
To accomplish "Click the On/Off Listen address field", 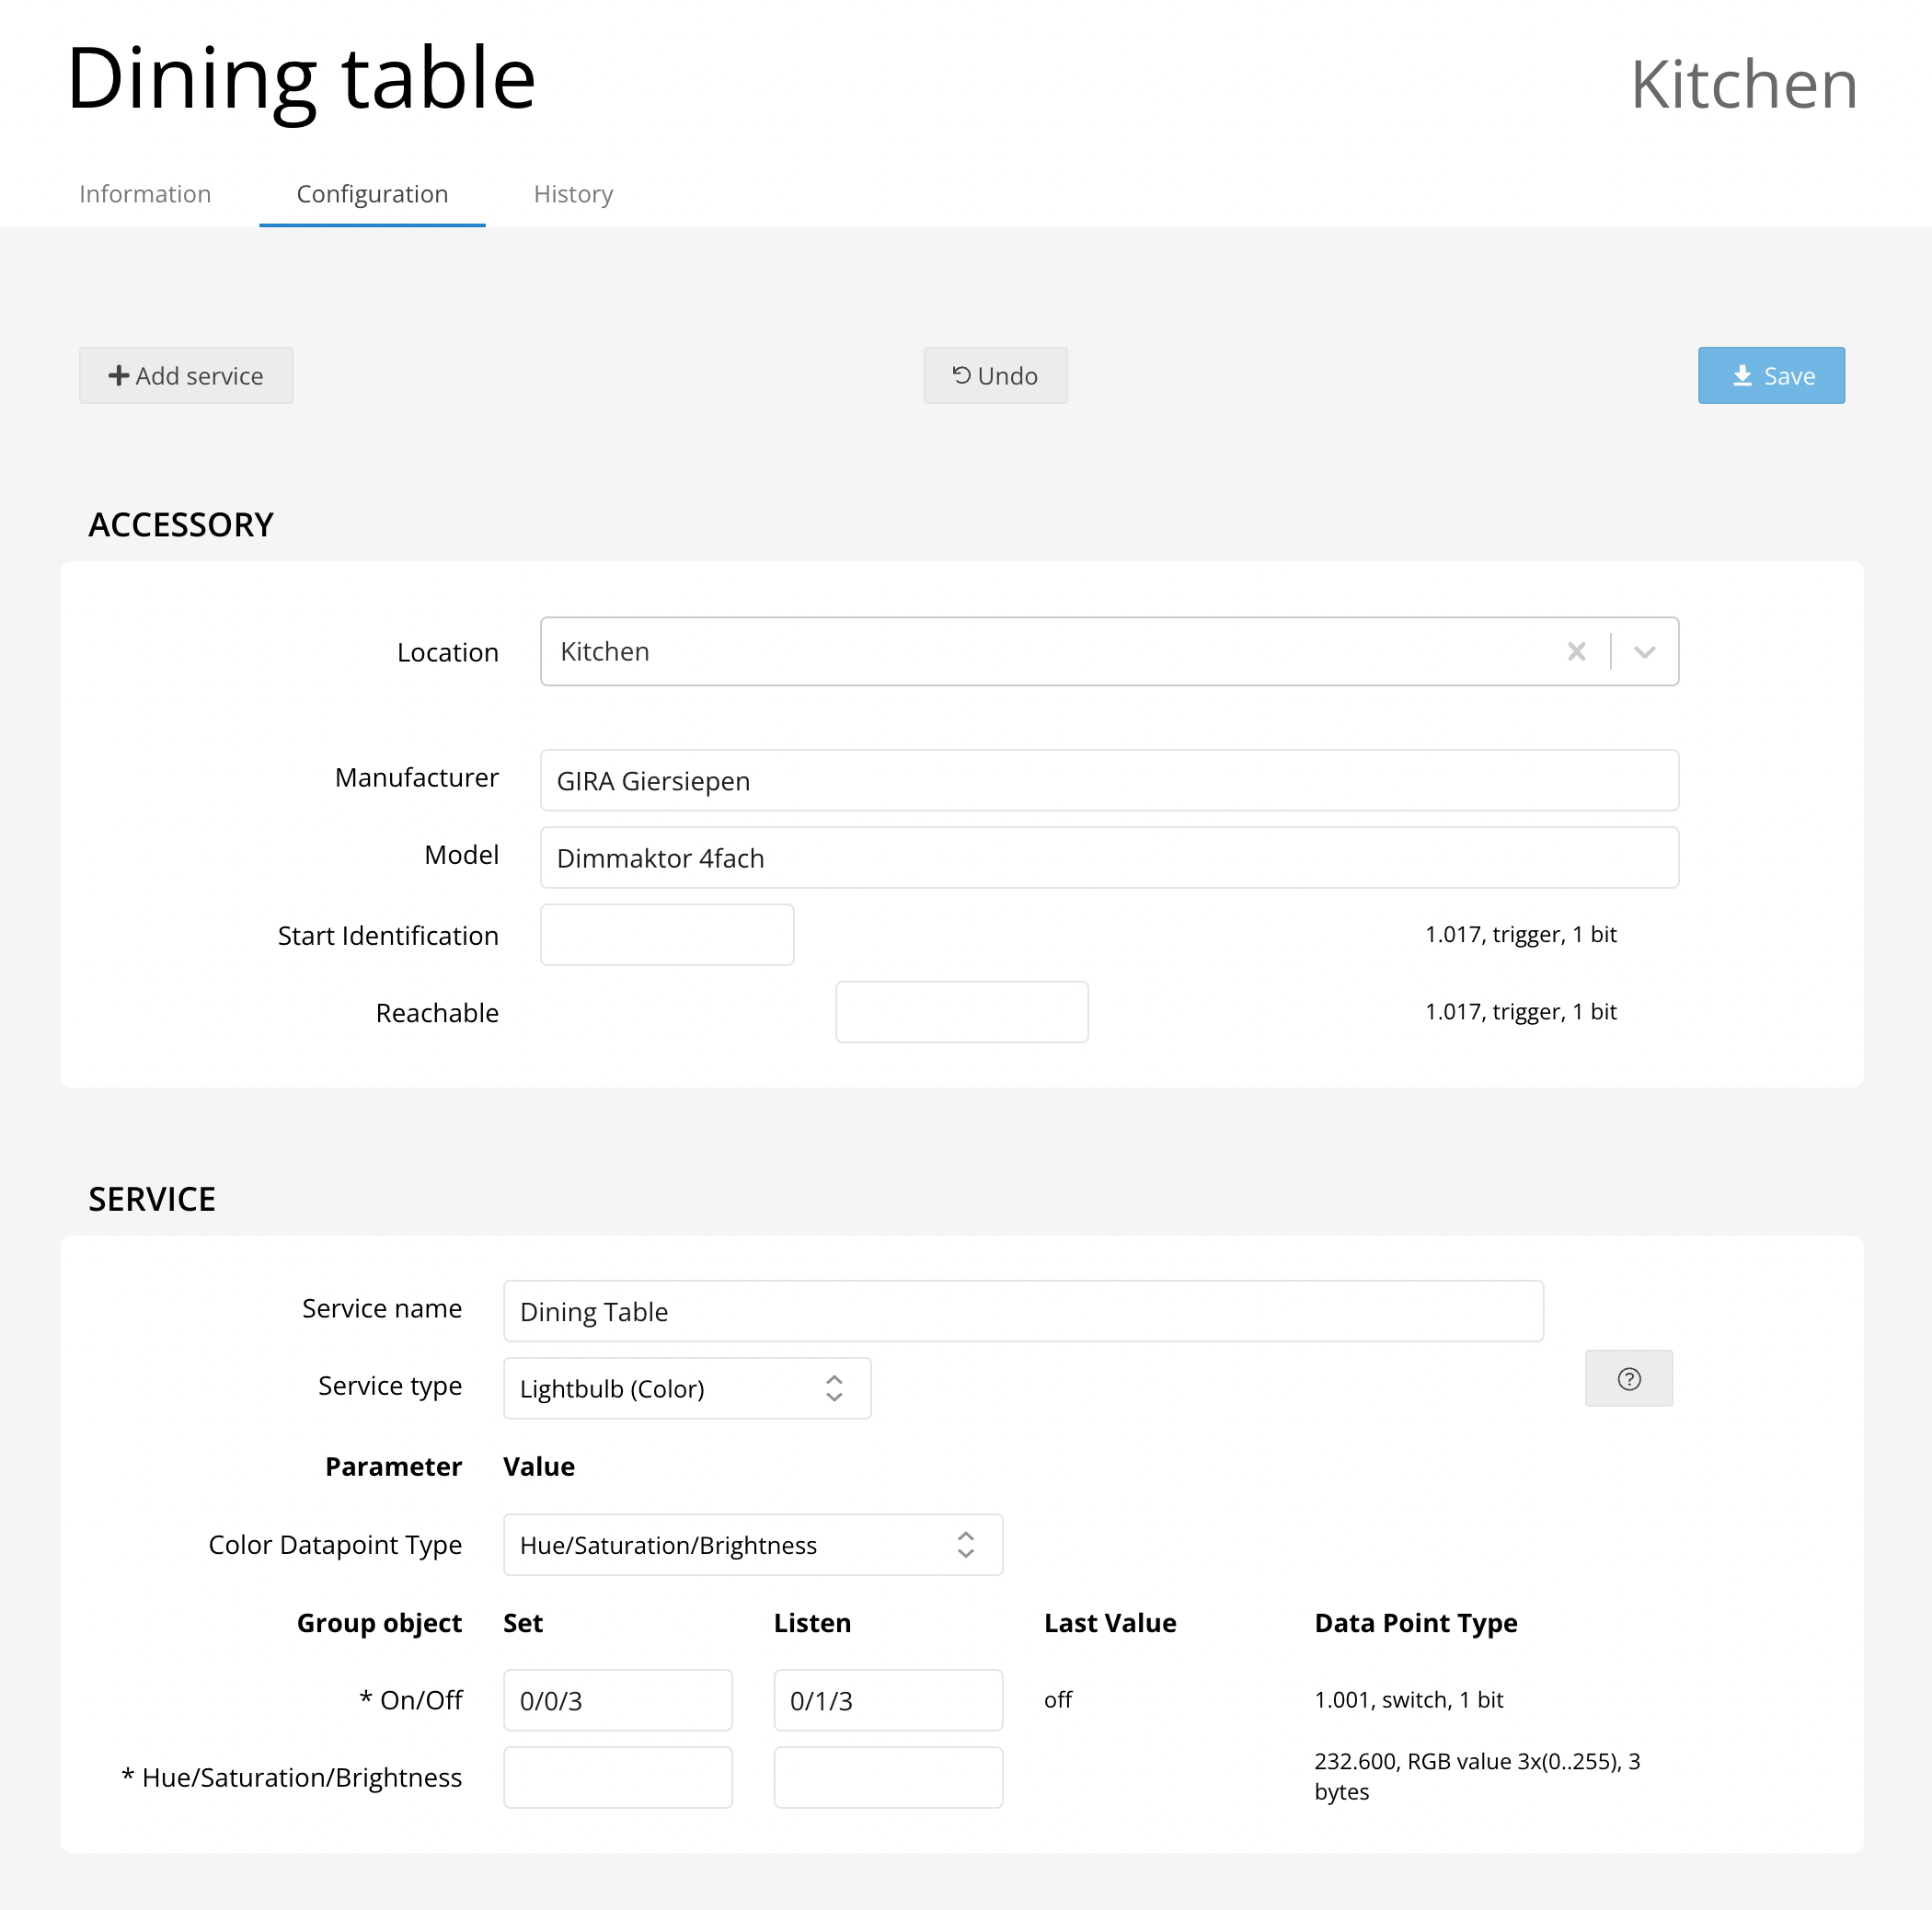I will pos(887,1700).
